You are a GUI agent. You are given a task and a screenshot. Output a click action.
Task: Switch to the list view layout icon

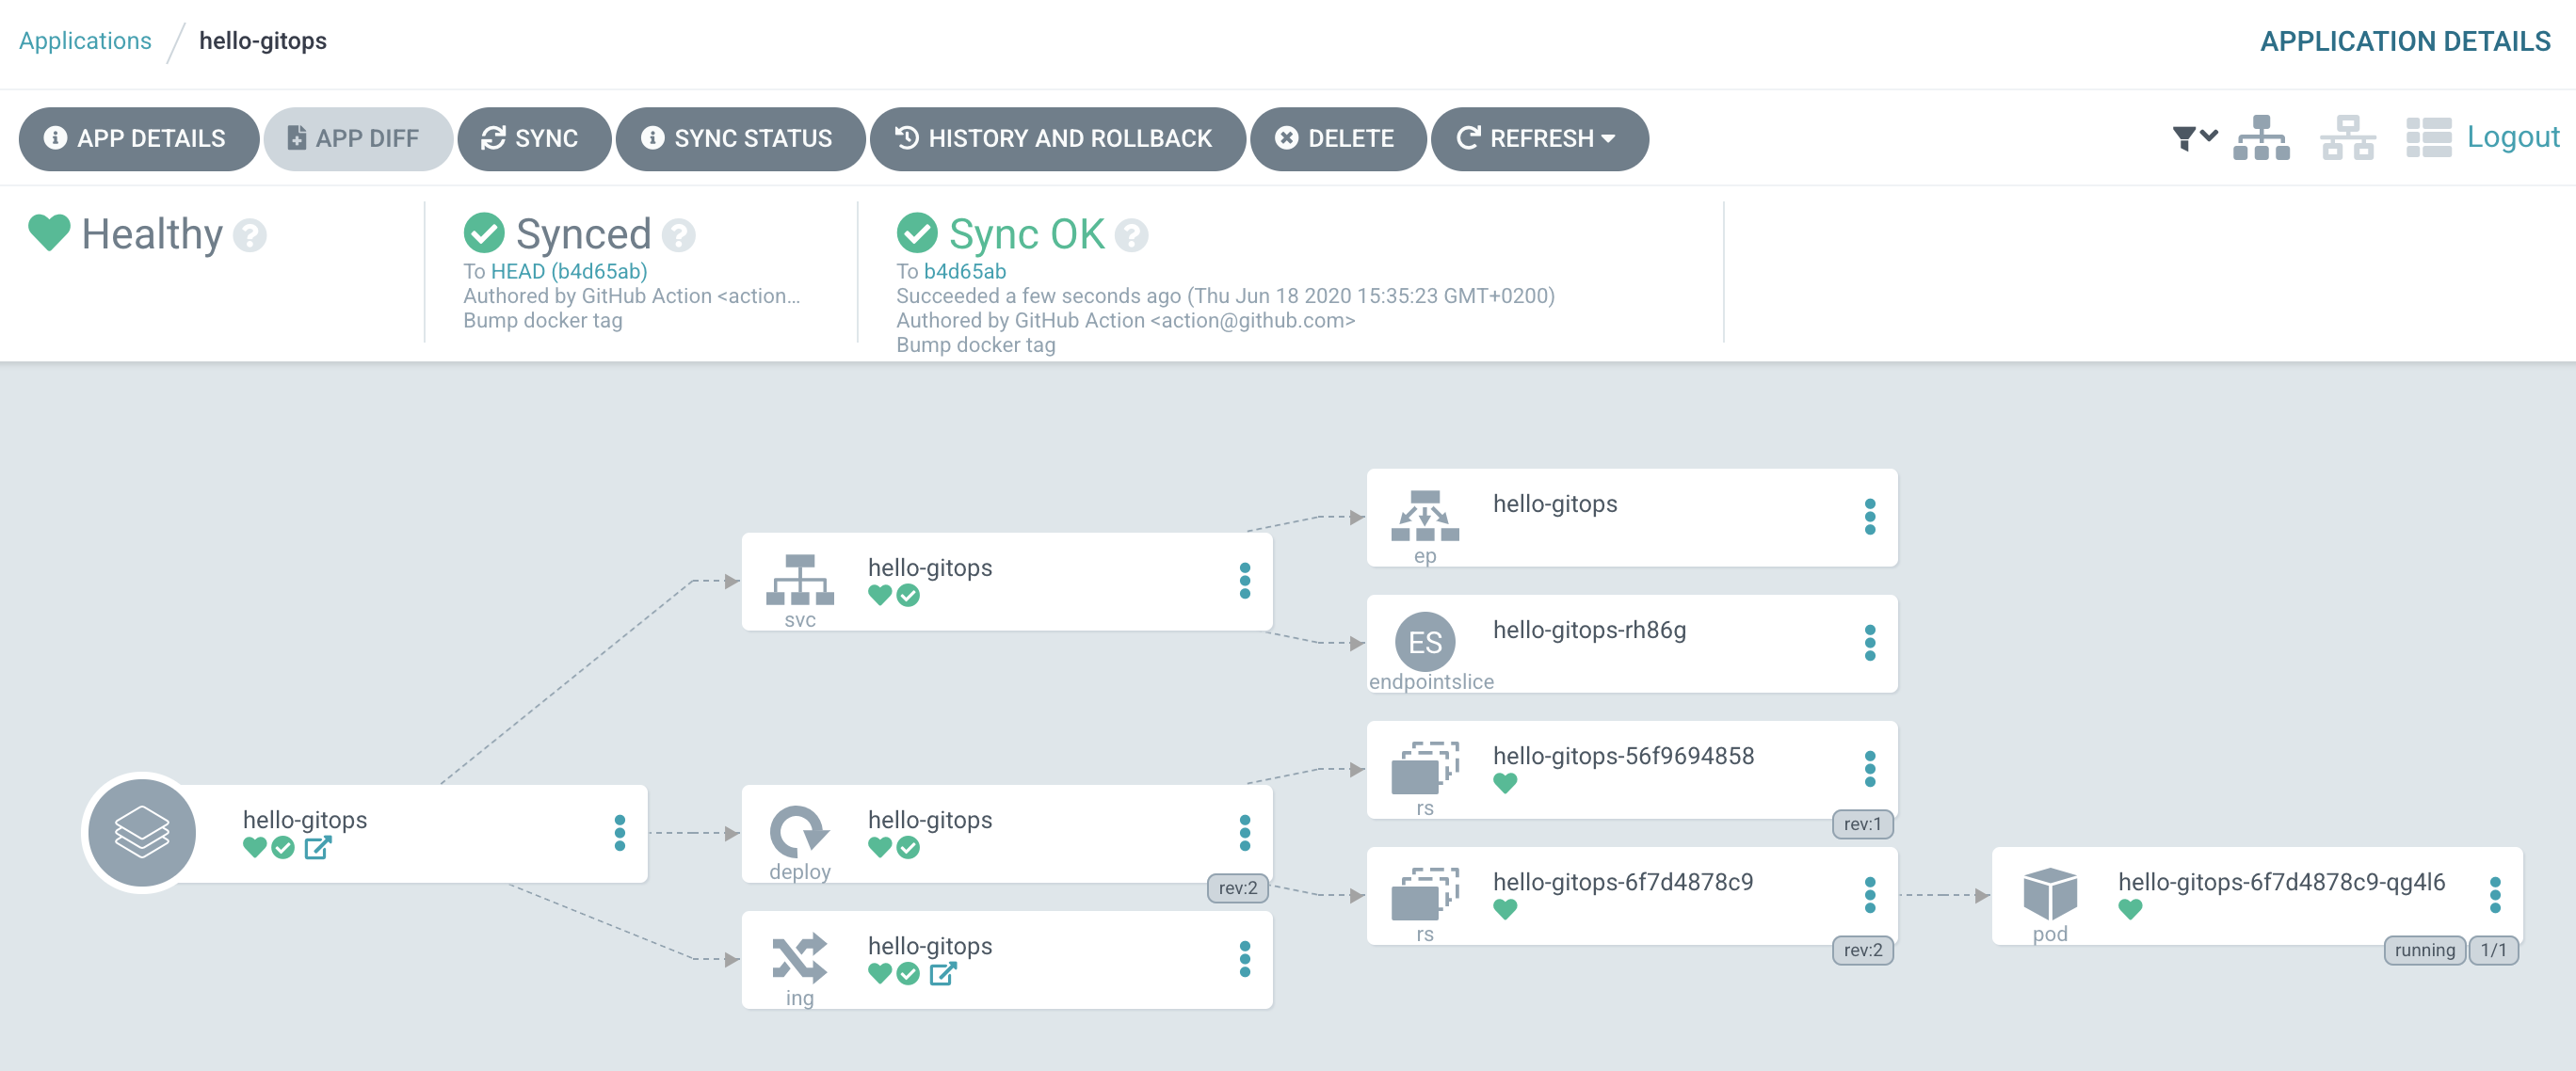[x=2428, y=138]
